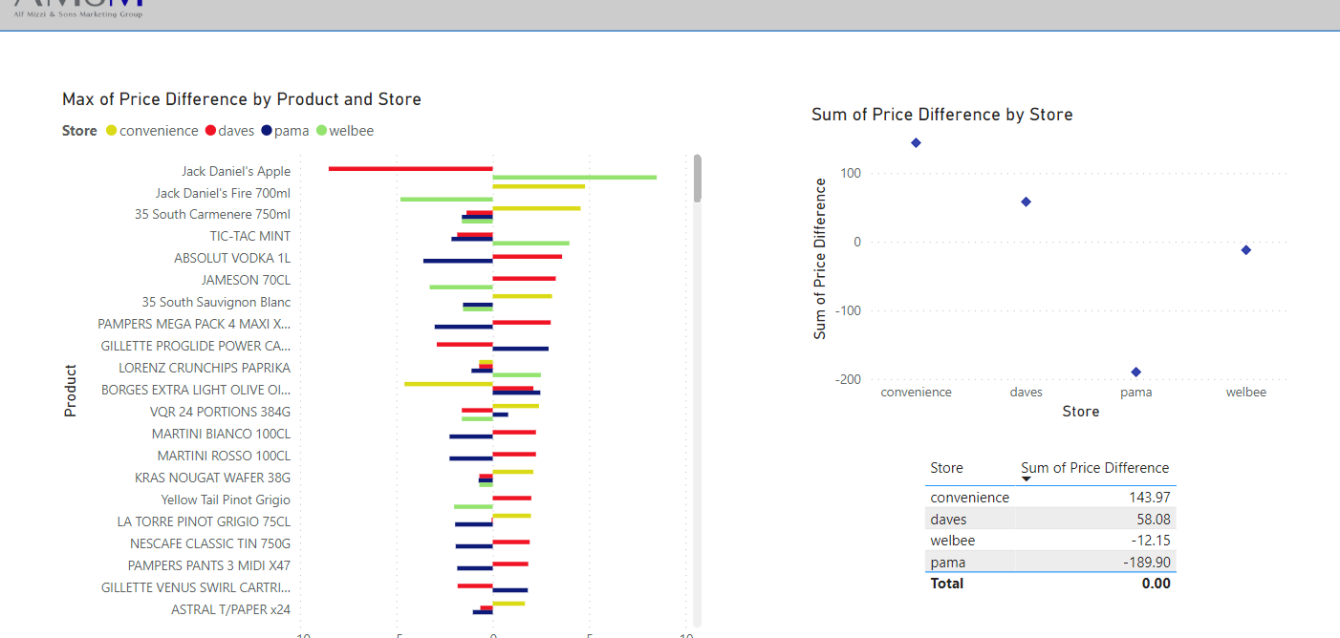
Task: Click the bar chart's vertical scrollbar thumb
Action: pos(697,178)
